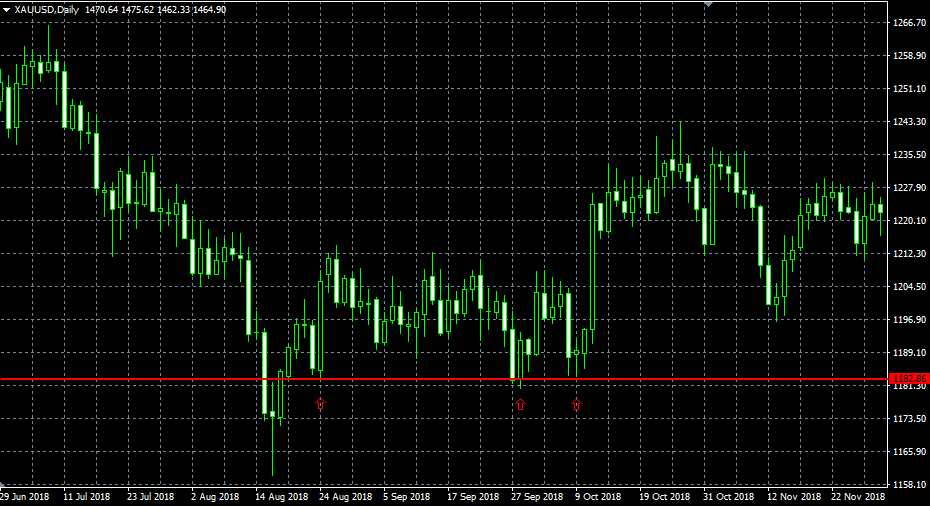930x506 pixels.
Task: Click the 5 Sep 2018 date label
Action: tap(406, 497)
